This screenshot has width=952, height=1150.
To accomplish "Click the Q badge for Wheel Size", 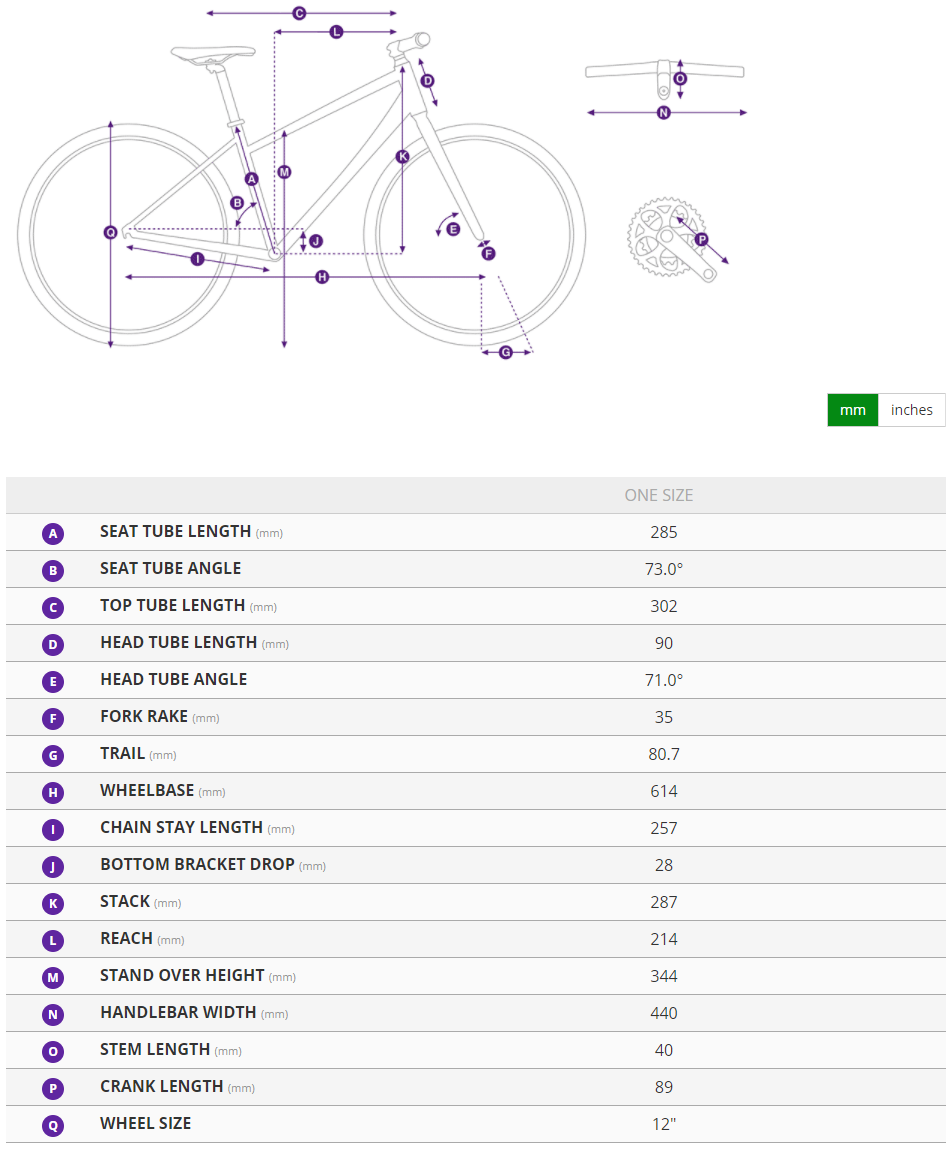I will coord(53,1125).
